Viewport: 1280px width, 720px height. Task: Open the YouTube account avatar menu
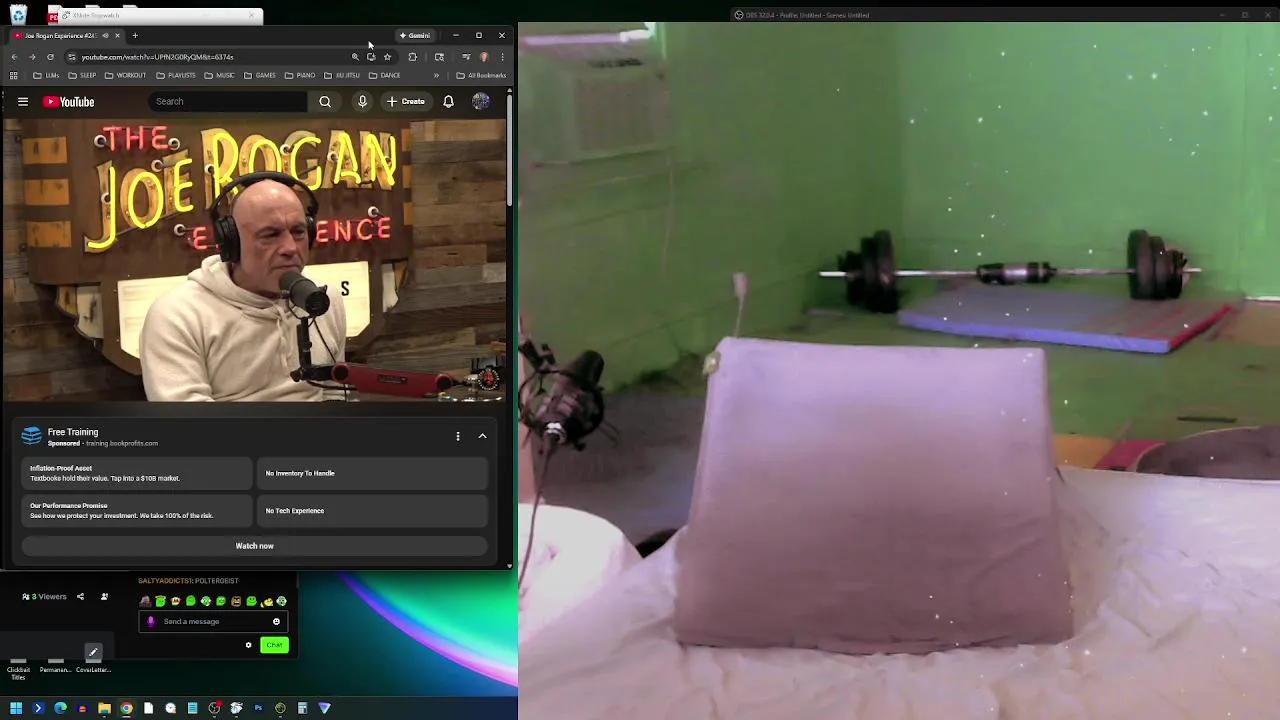[x=481, y=101]
